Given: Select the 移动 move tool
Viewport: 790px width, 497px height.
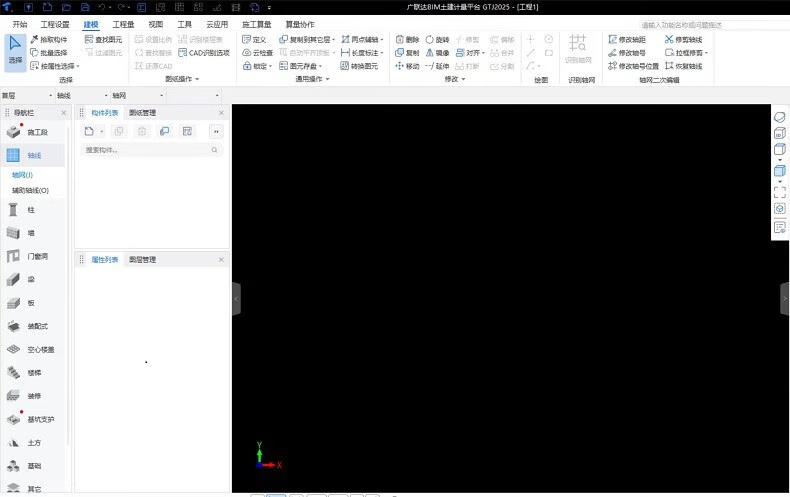Looking at the screenshot, I should [x=407, y=66].
